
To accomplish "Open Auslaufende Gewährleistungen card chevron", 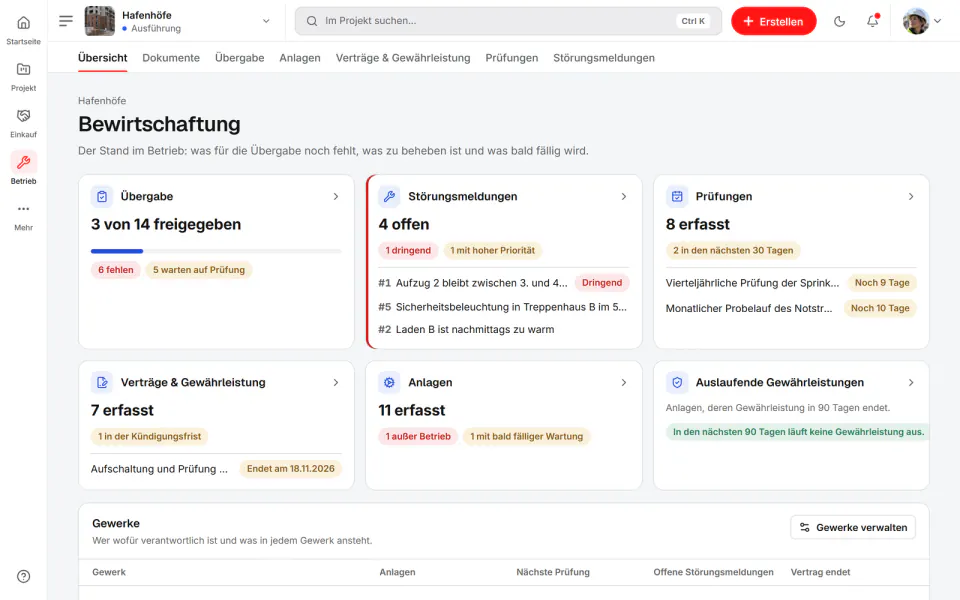I will coord(911,383).
